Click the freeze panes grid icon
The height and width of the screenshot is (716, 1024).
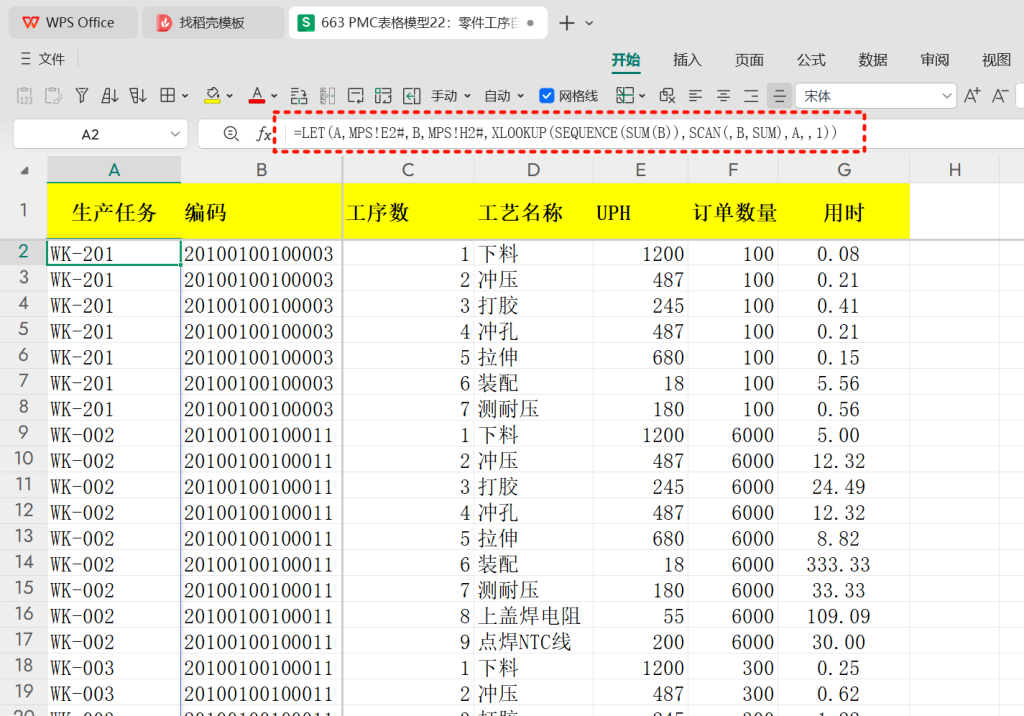(x=625, y=96)
